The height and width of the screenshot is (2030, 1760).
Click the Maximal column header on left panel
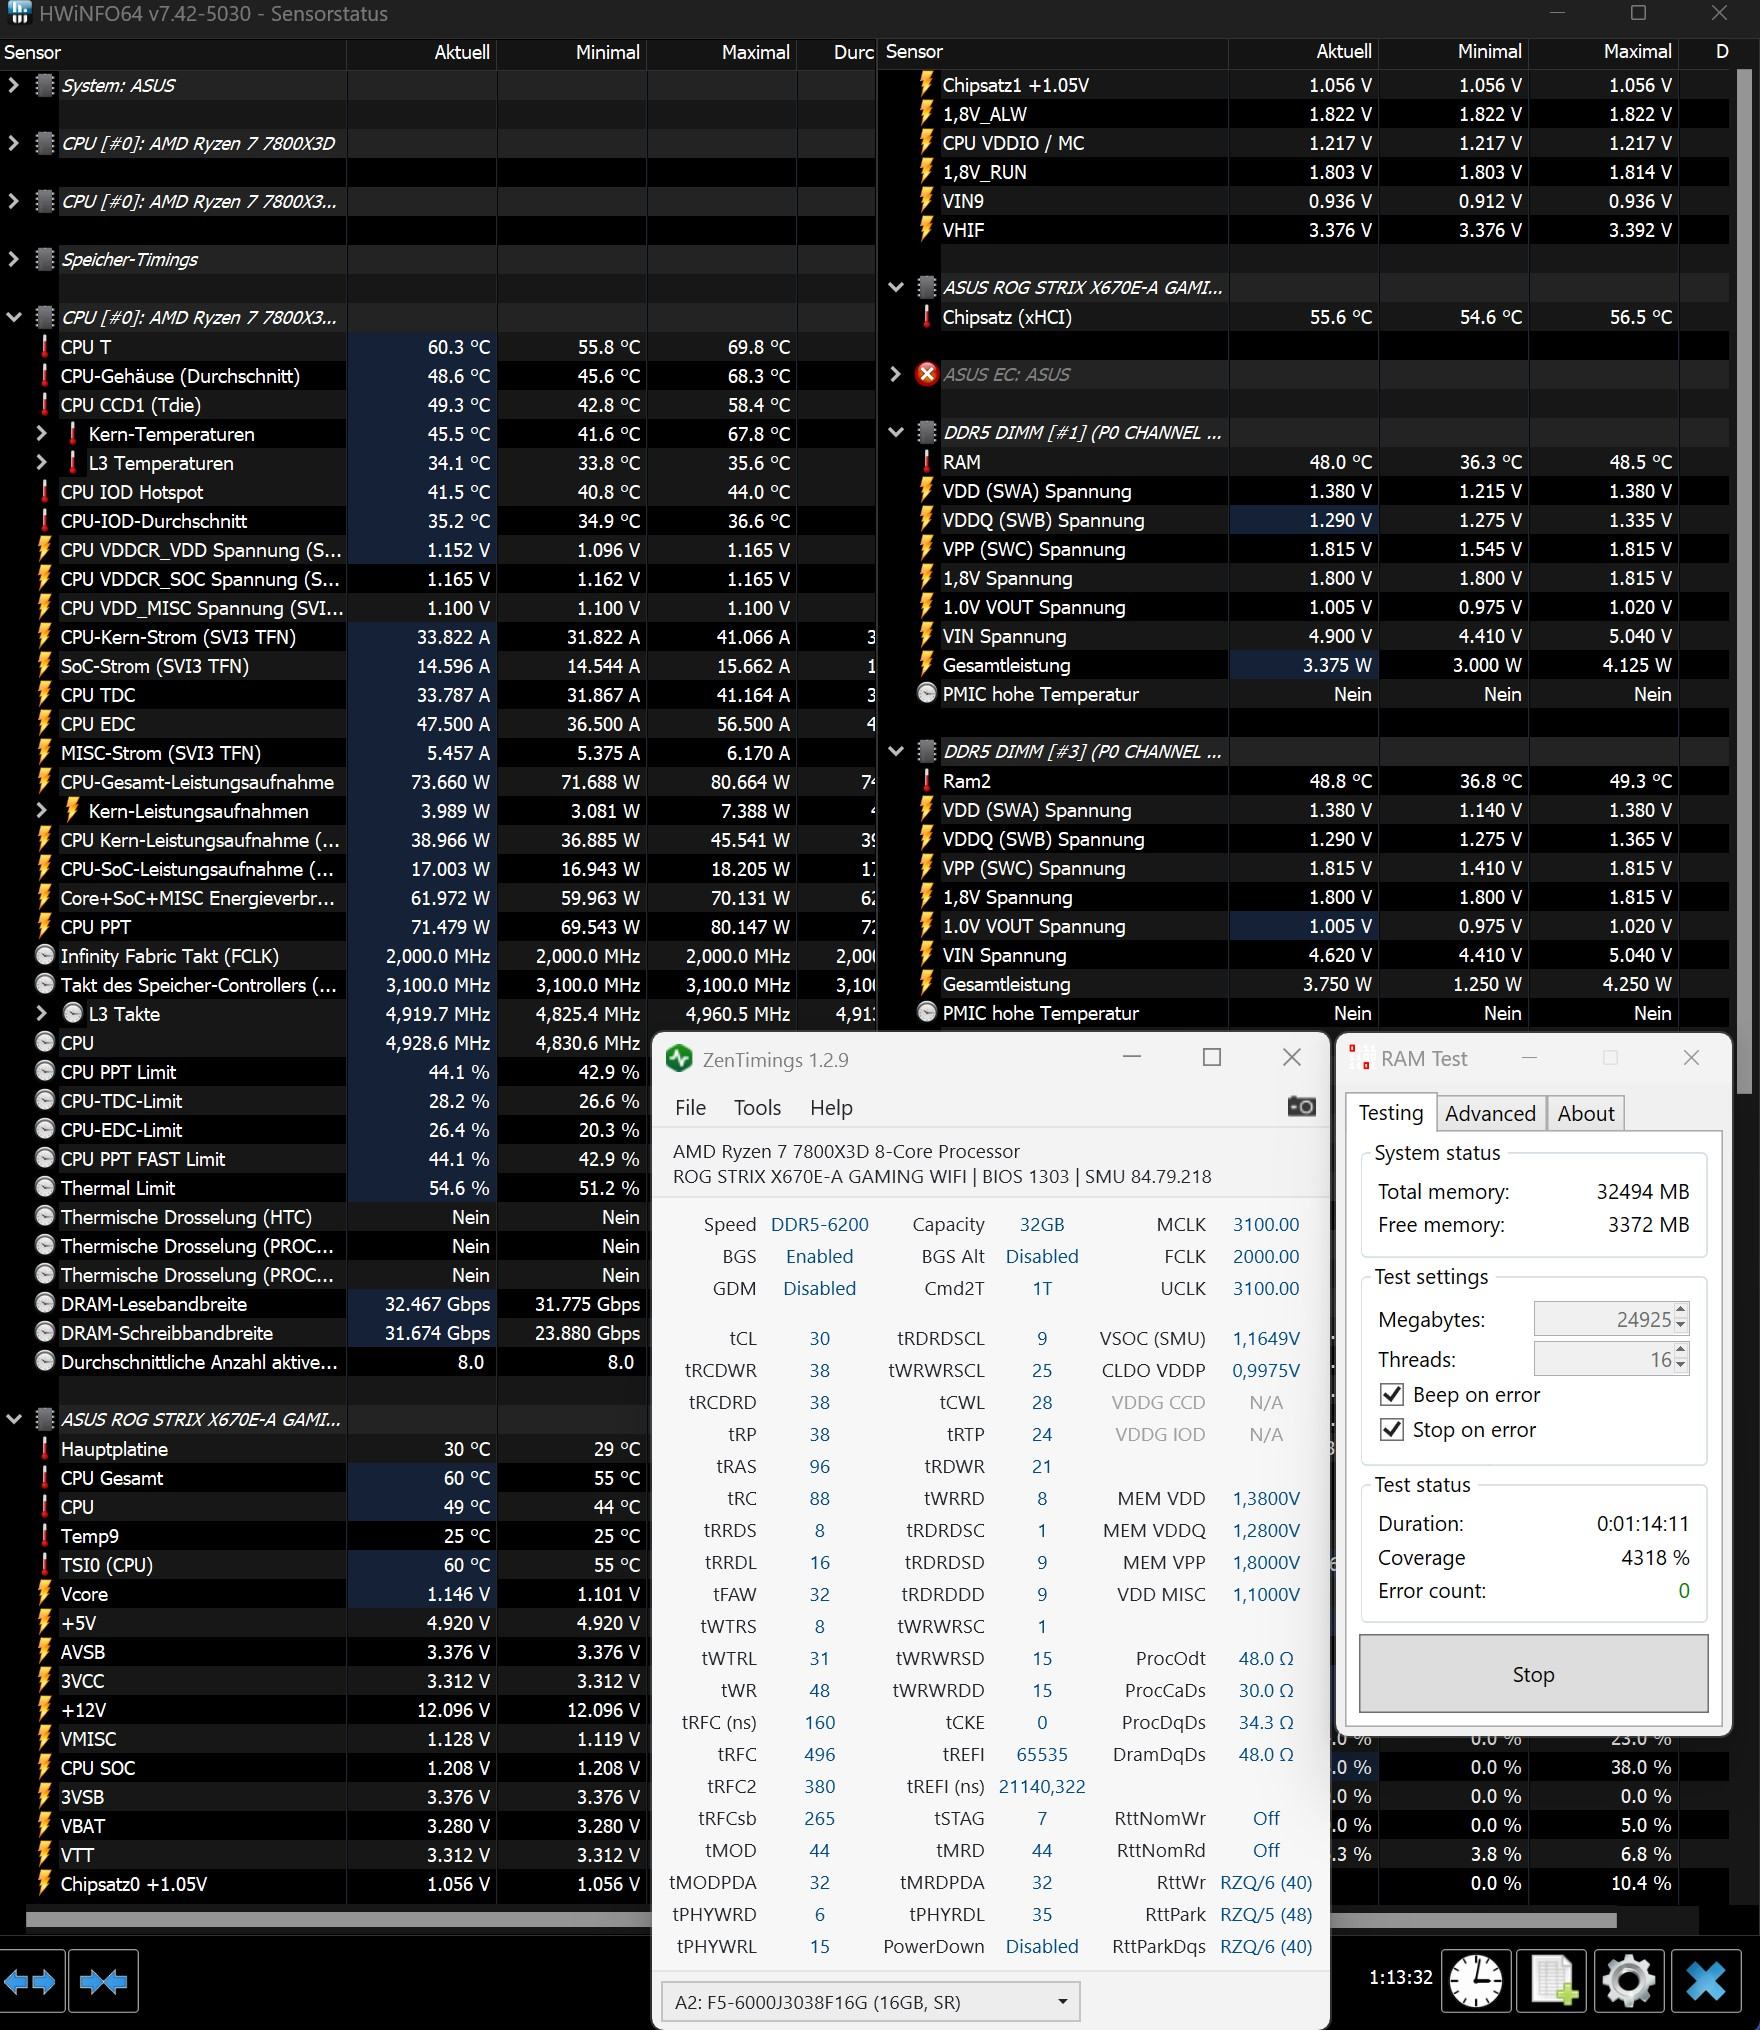pos(721,52)
